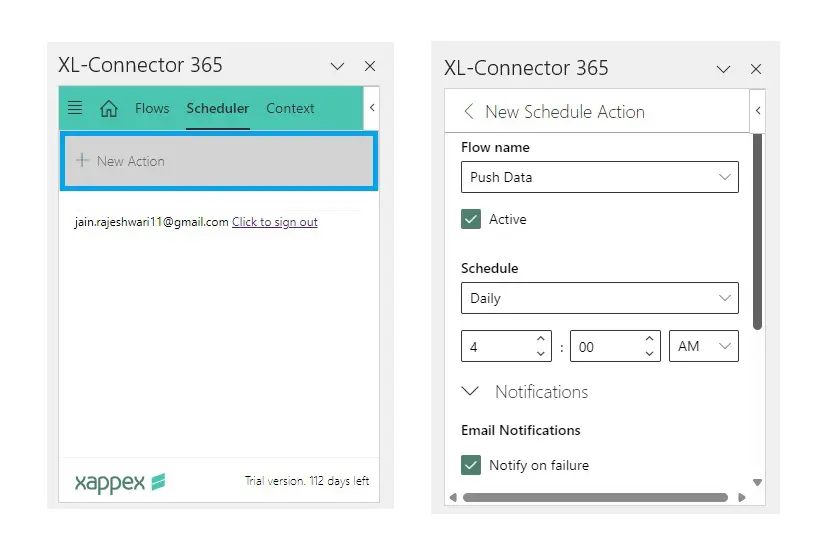Click the back arrow beside New Schedule Action
The image size is (835, 554).
(x=468, y=112)
